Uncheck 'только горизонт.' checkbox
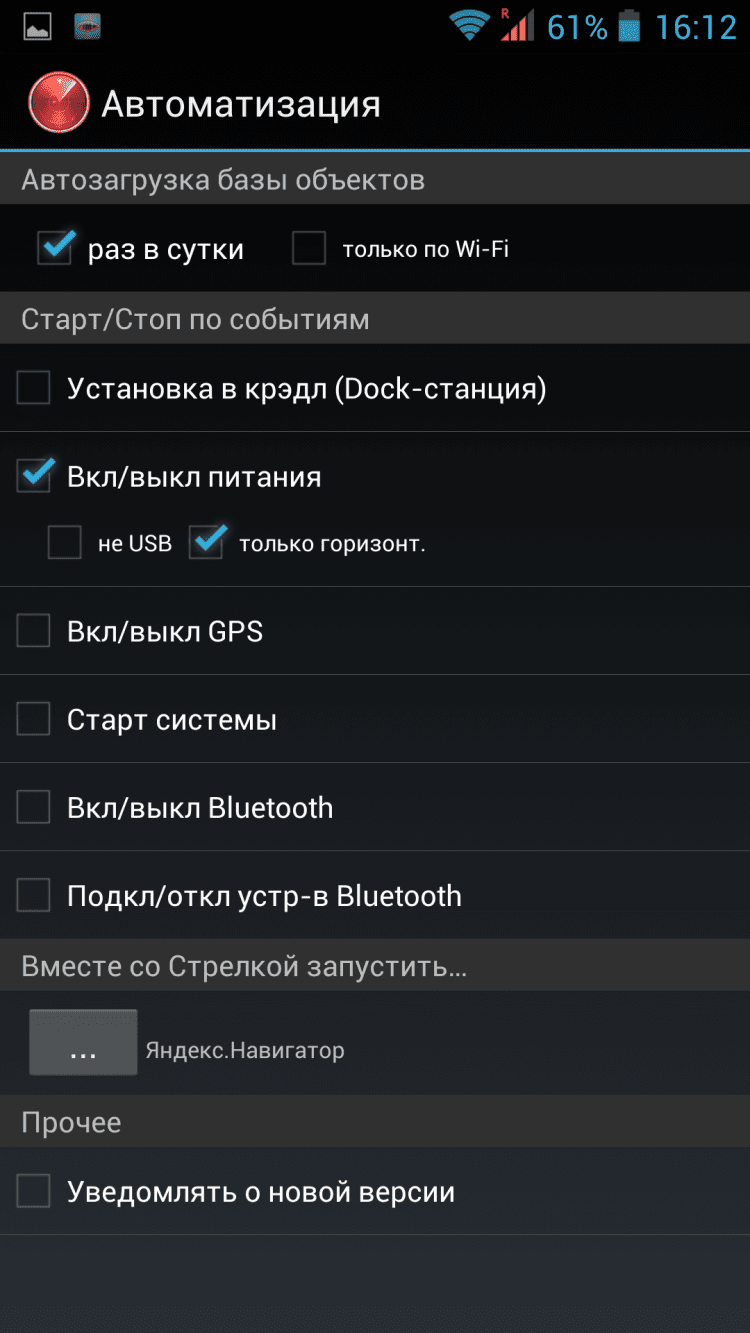The width and height of the screenshot is (750, 1333). (x=206, y=543)
